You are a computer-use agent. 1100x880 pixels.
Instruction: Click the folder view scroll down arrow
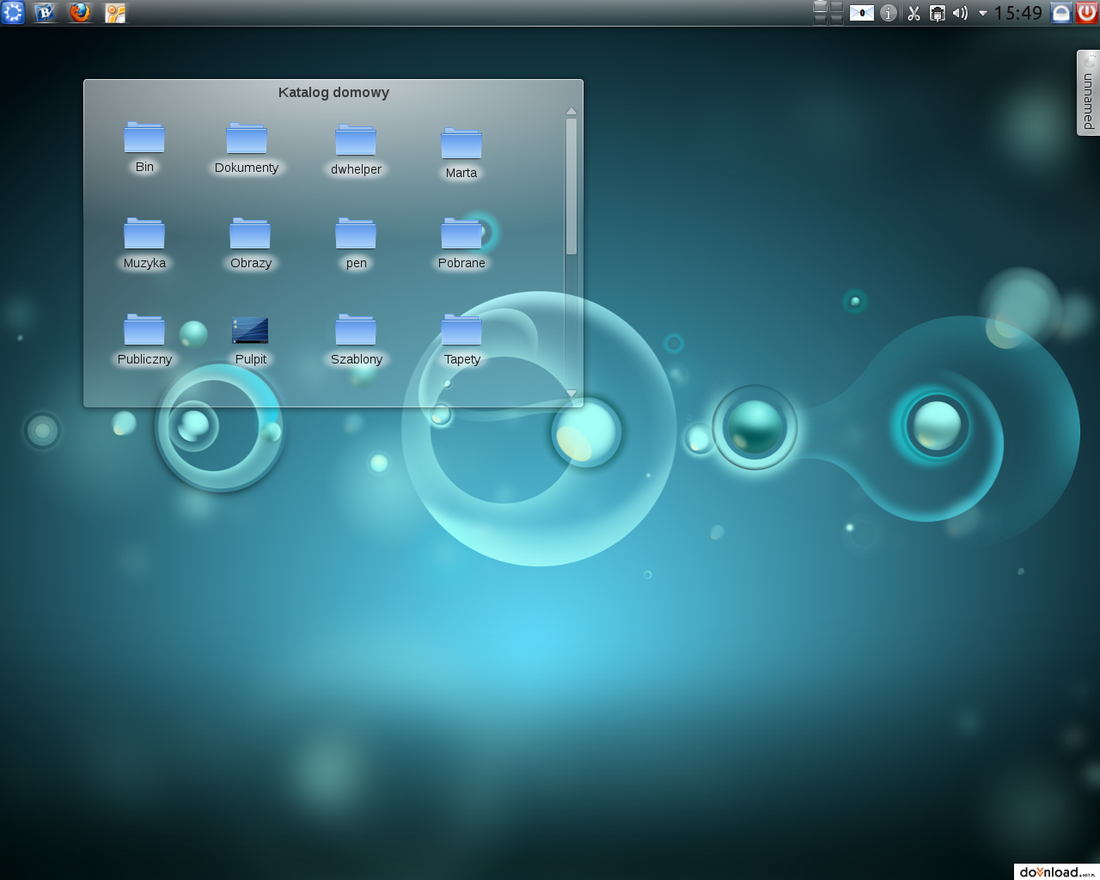pyautogui.click(x=571, y=394)
